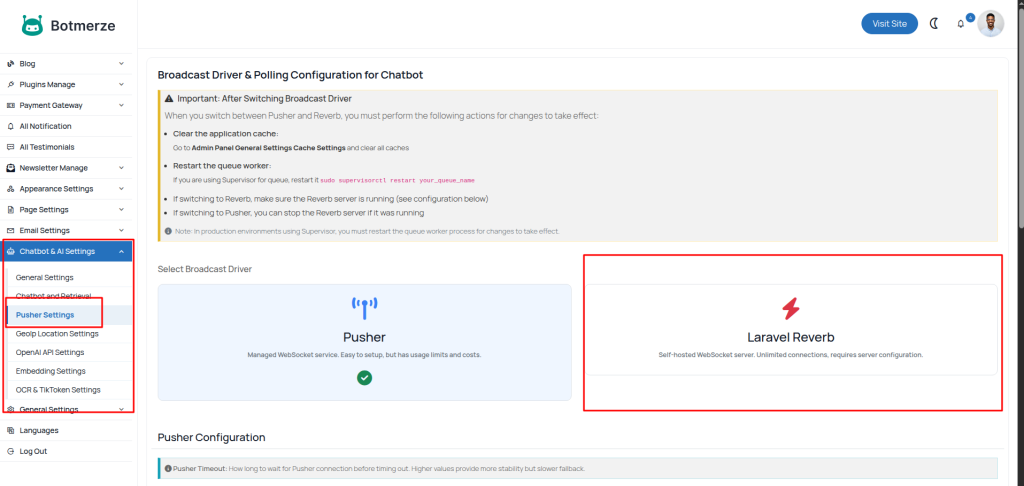Open notifications via the bell icon
1024x486 pixels.
coord(961,24)
